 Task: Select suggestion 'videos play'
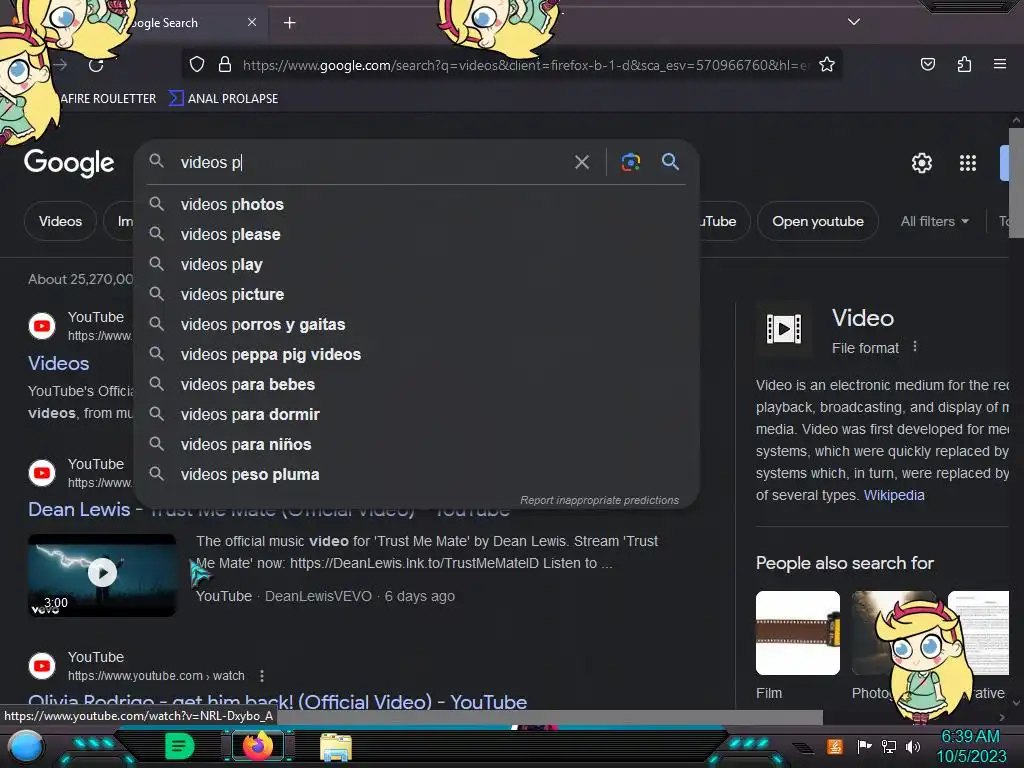click(x=417, y=264)
